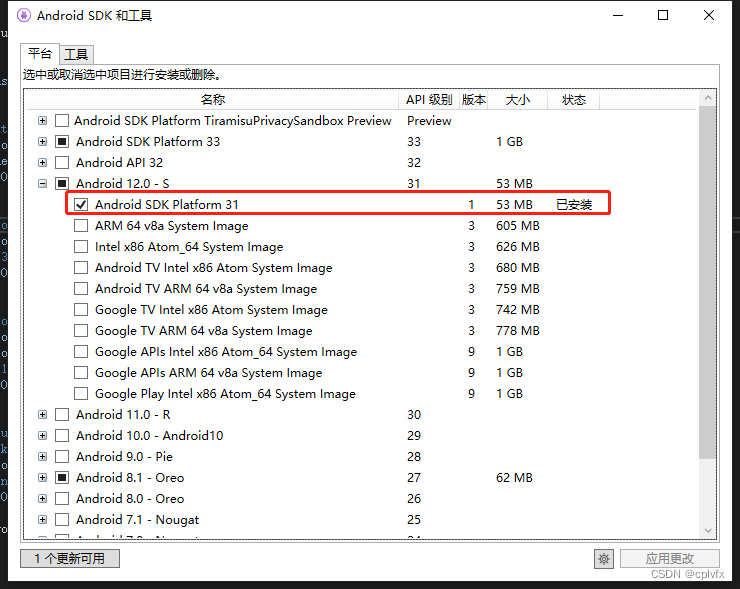The height and width of the screenshot is (589, 740).
Task: Click the 状态 column header
Action: [574, 100]
